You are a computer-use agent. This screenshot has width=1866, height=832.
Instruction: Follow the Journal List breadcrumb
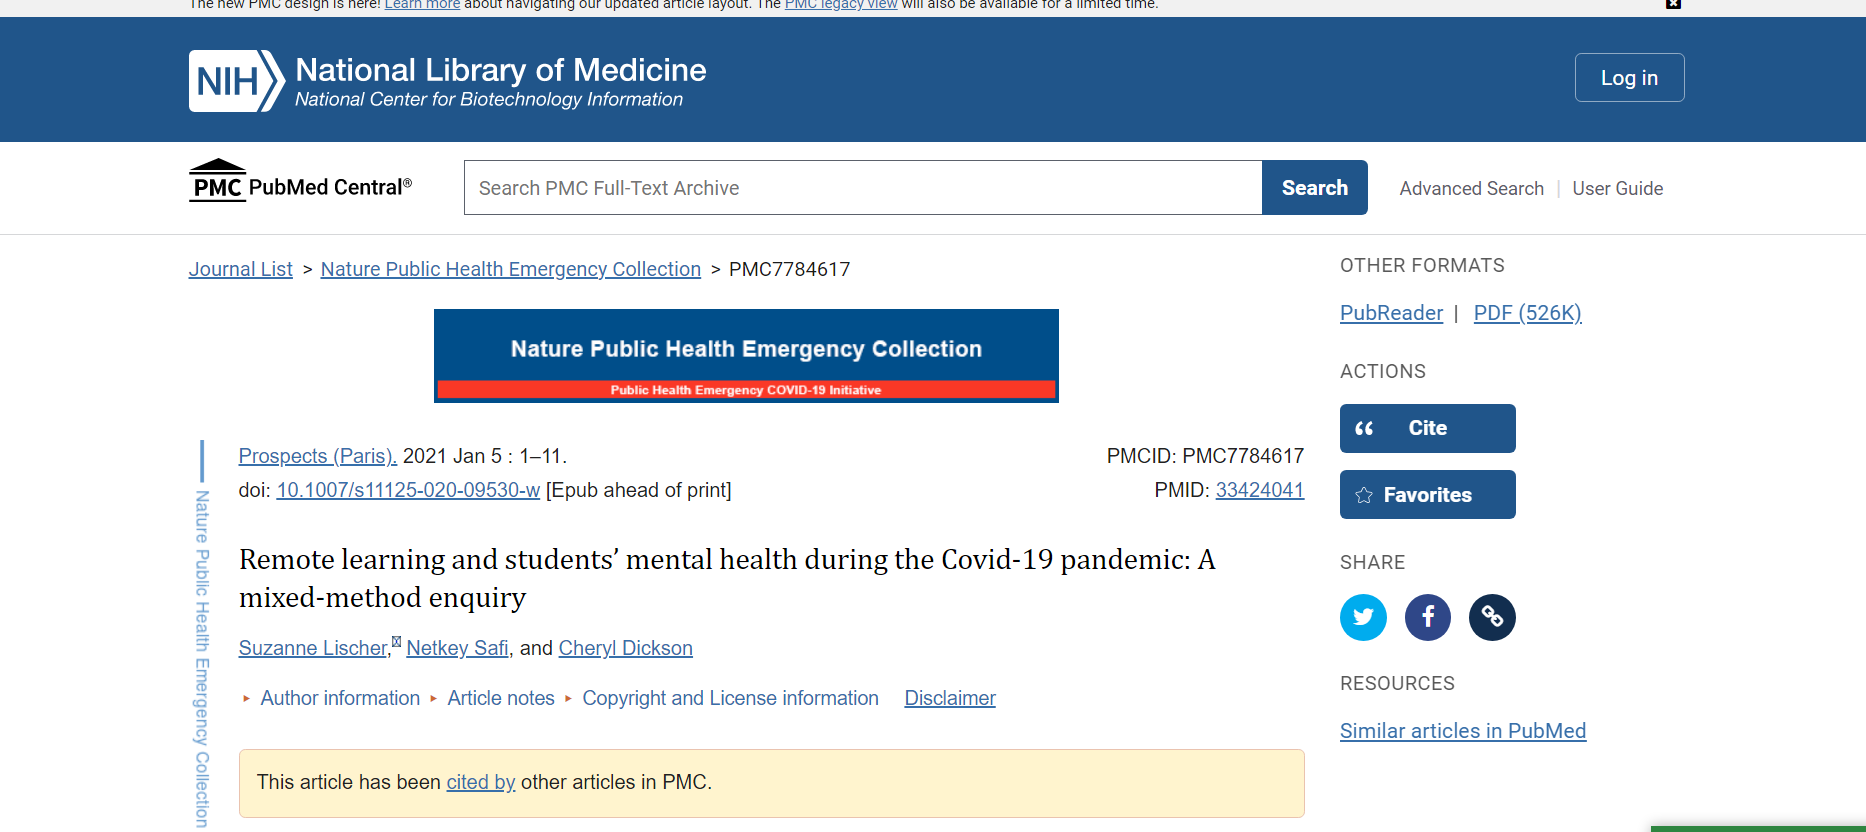point(240,269)
